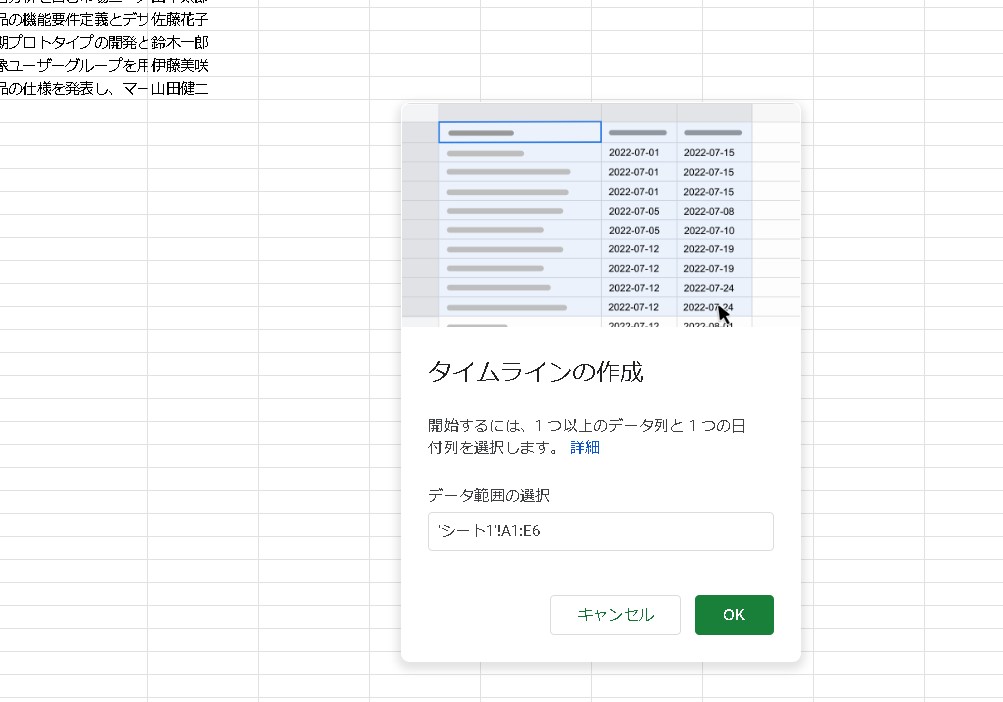Confirm the timeline with the OK button
Image resolution: width=1003 pixels, height=702 pixels.
(733, 615)
